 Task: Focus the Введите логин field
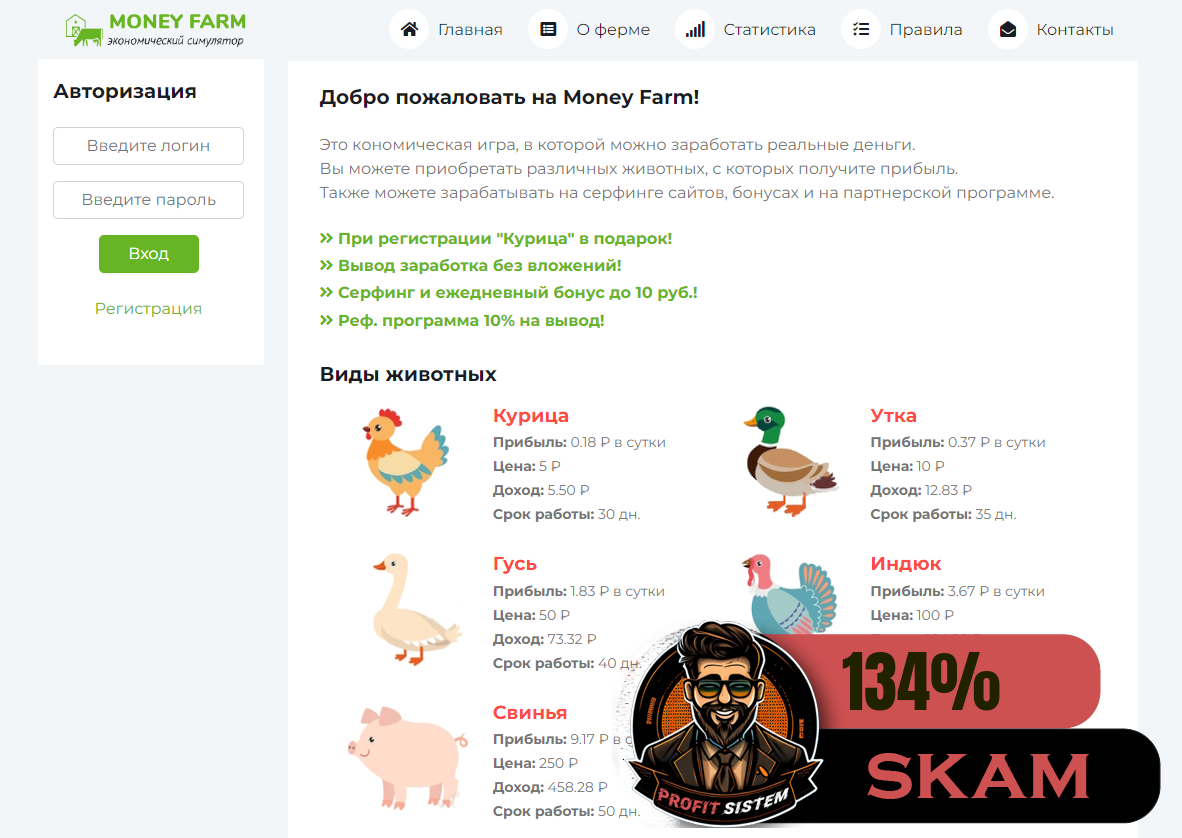[x=149, y=145]
